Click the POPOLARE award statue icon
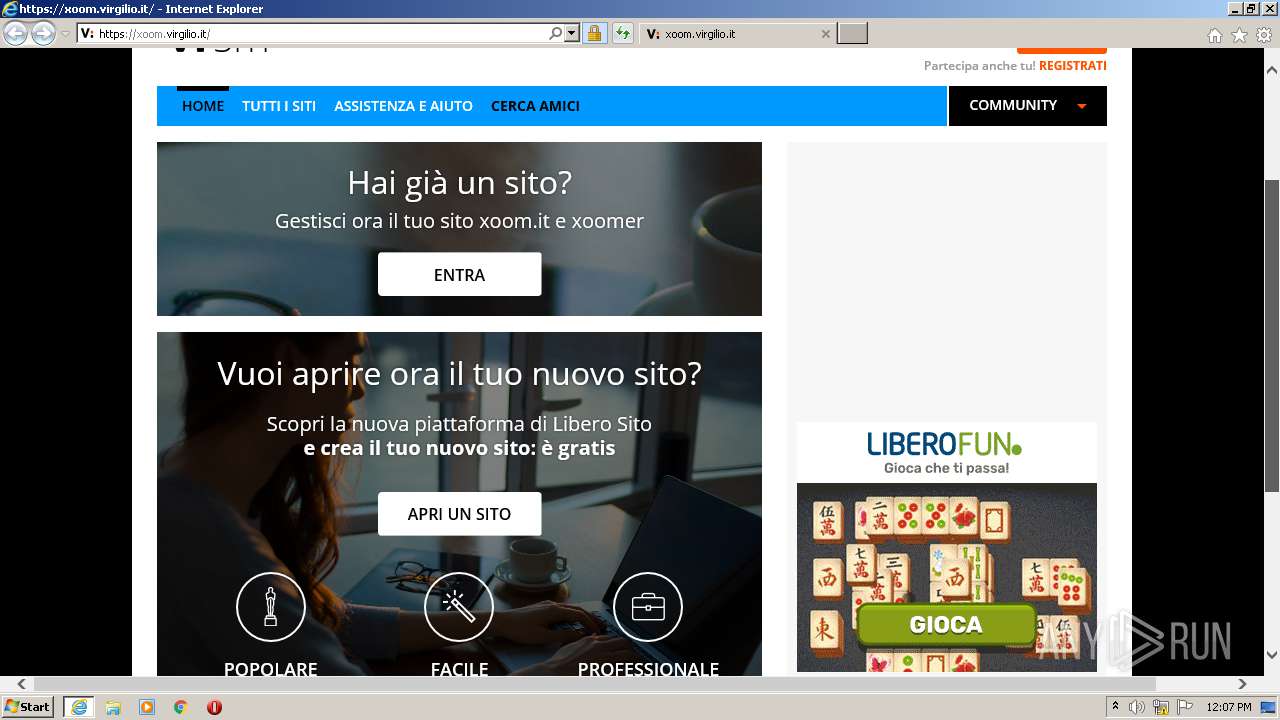Viewport: 1280px width, 720px height. 270,606
